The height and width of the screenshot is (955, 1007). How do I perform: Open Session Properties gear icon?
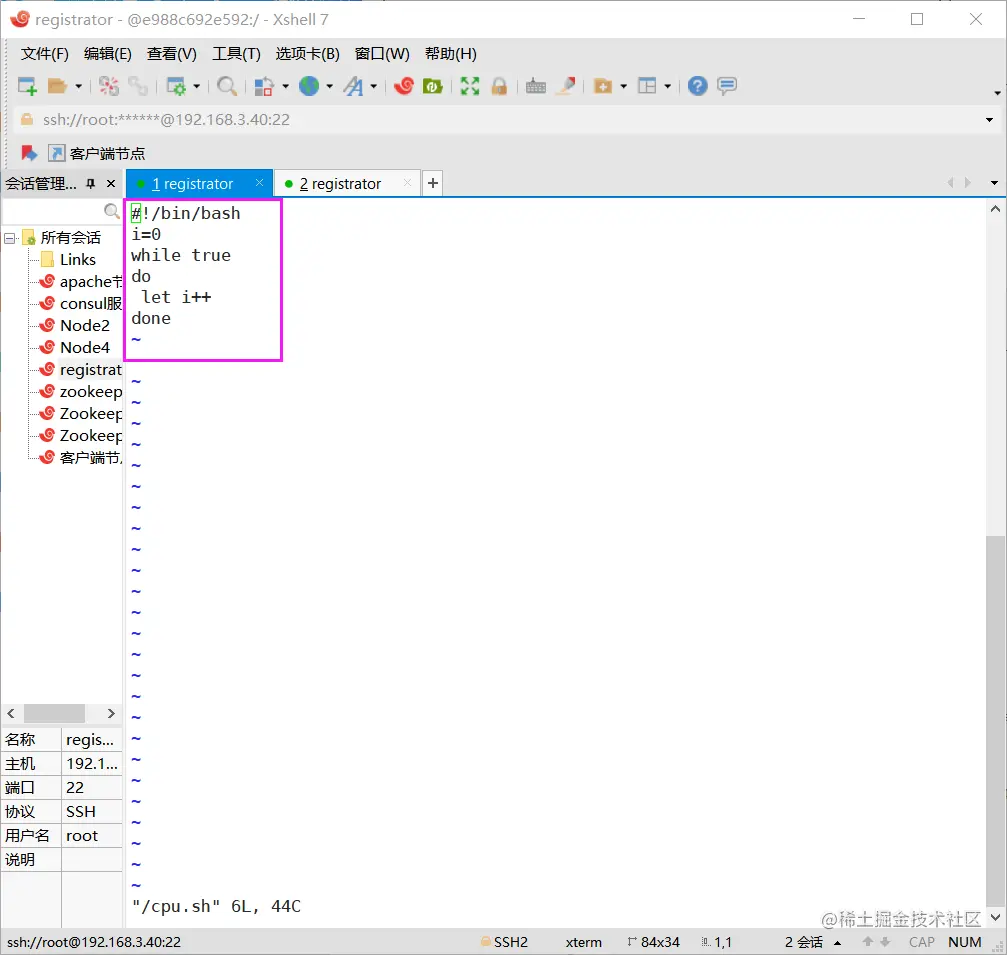(x=176, y=85)
